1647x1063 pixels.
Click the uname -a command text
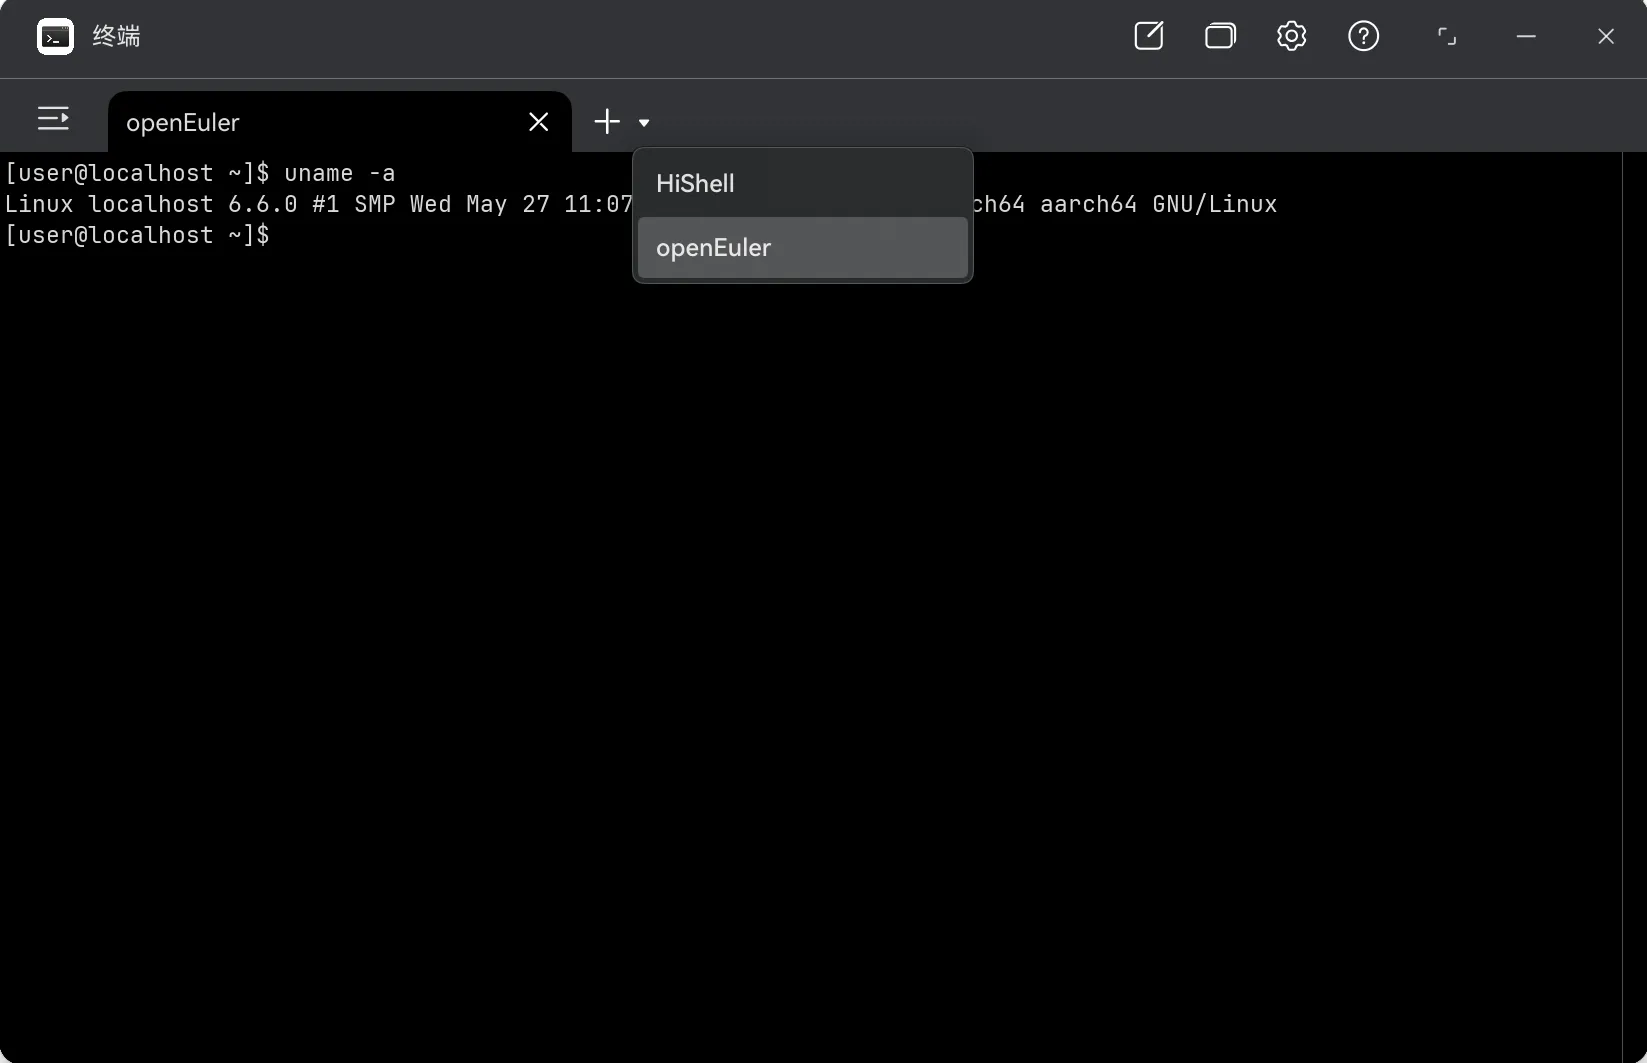(x=339, y=173)
